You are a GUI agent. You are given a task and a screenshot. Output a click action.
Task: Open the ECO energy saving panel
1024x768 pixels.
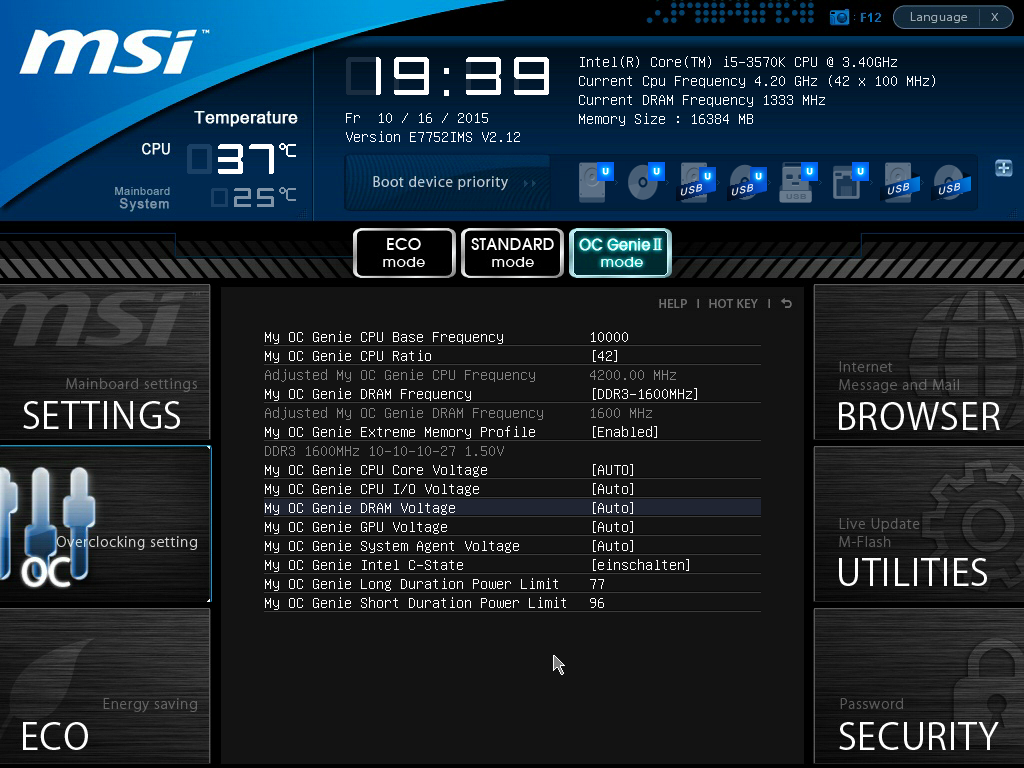104,686
